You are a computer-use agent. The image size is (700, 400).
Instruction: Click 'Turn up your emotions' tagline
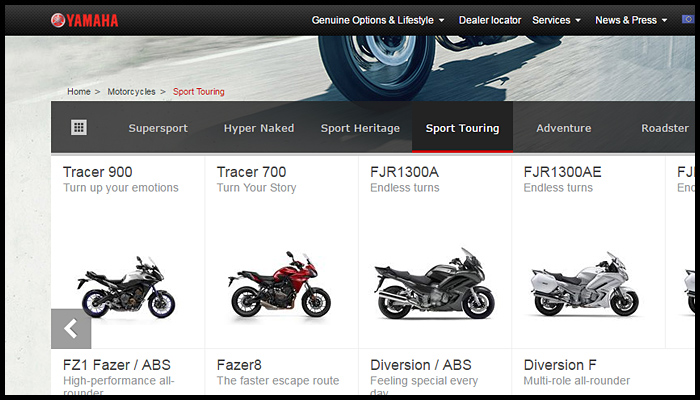pyautogui.click(x=121, y=188)
